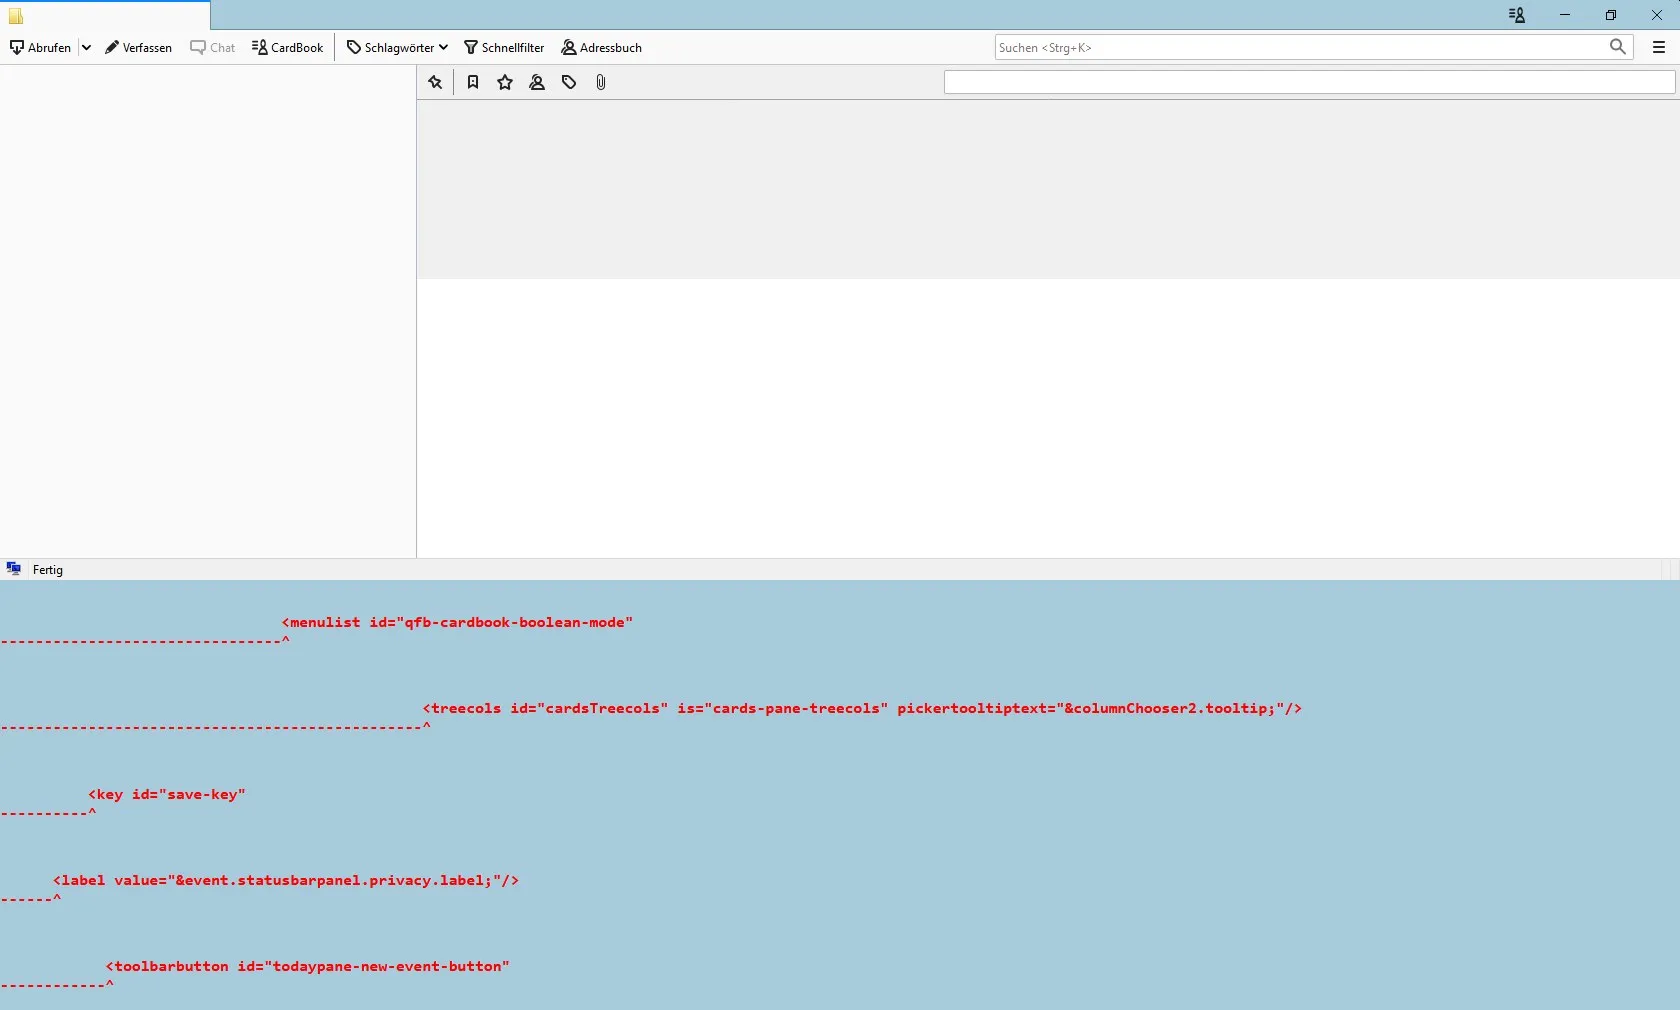Image resolution: width=1680 pixels, height=1010 pixels.
Task: Compose a new message with Verfassen
Action: tap(139, 47)
